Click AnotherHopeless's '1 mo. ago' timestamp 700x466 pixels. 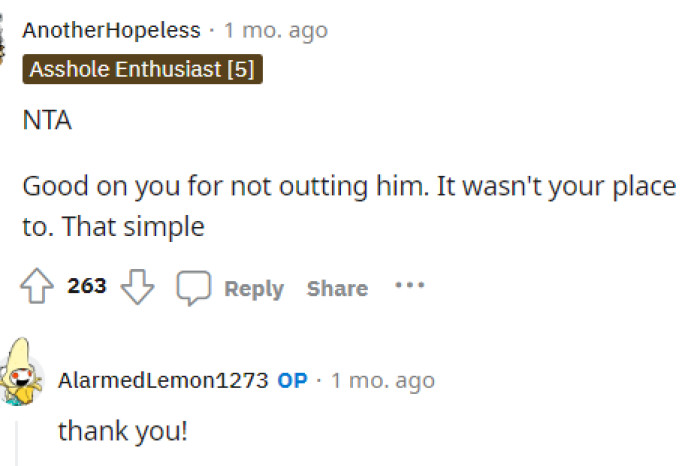coord(276,31)
